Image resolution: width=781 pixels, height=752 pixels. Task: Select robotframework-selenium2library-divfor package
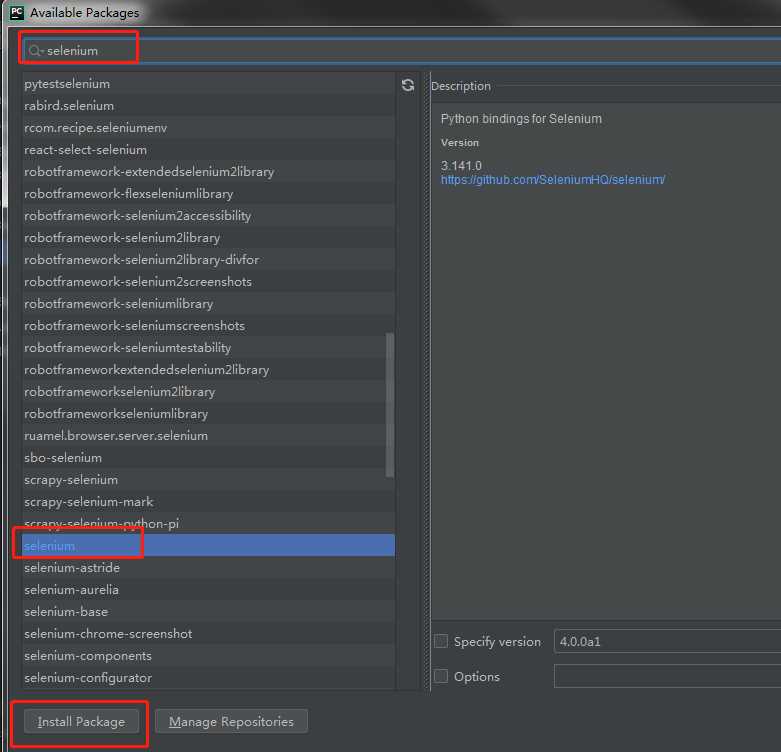(209, 259)
